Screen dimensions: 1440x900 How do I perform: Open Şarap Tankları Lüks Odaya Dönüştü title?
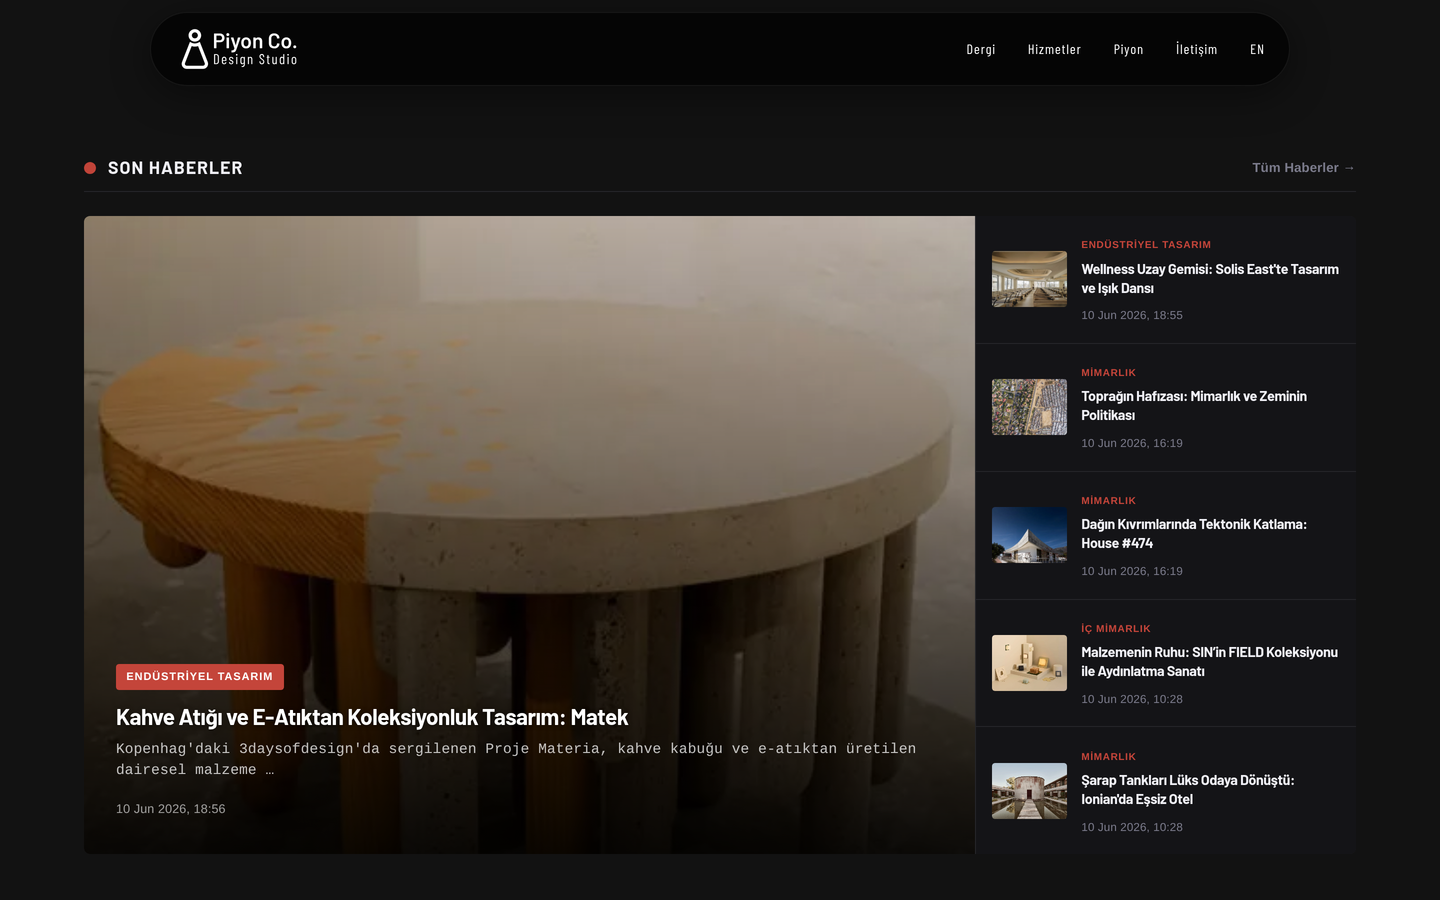tap(1188, 790)
